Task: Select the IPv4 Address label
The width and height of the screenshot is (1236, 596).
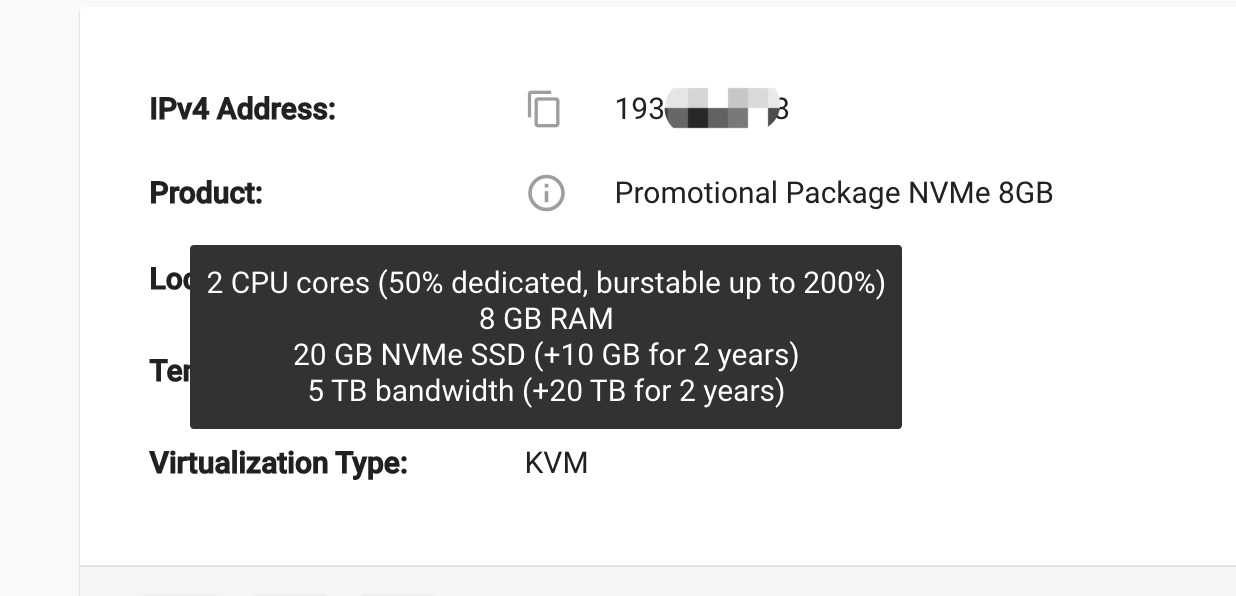Action: (242, 109)
